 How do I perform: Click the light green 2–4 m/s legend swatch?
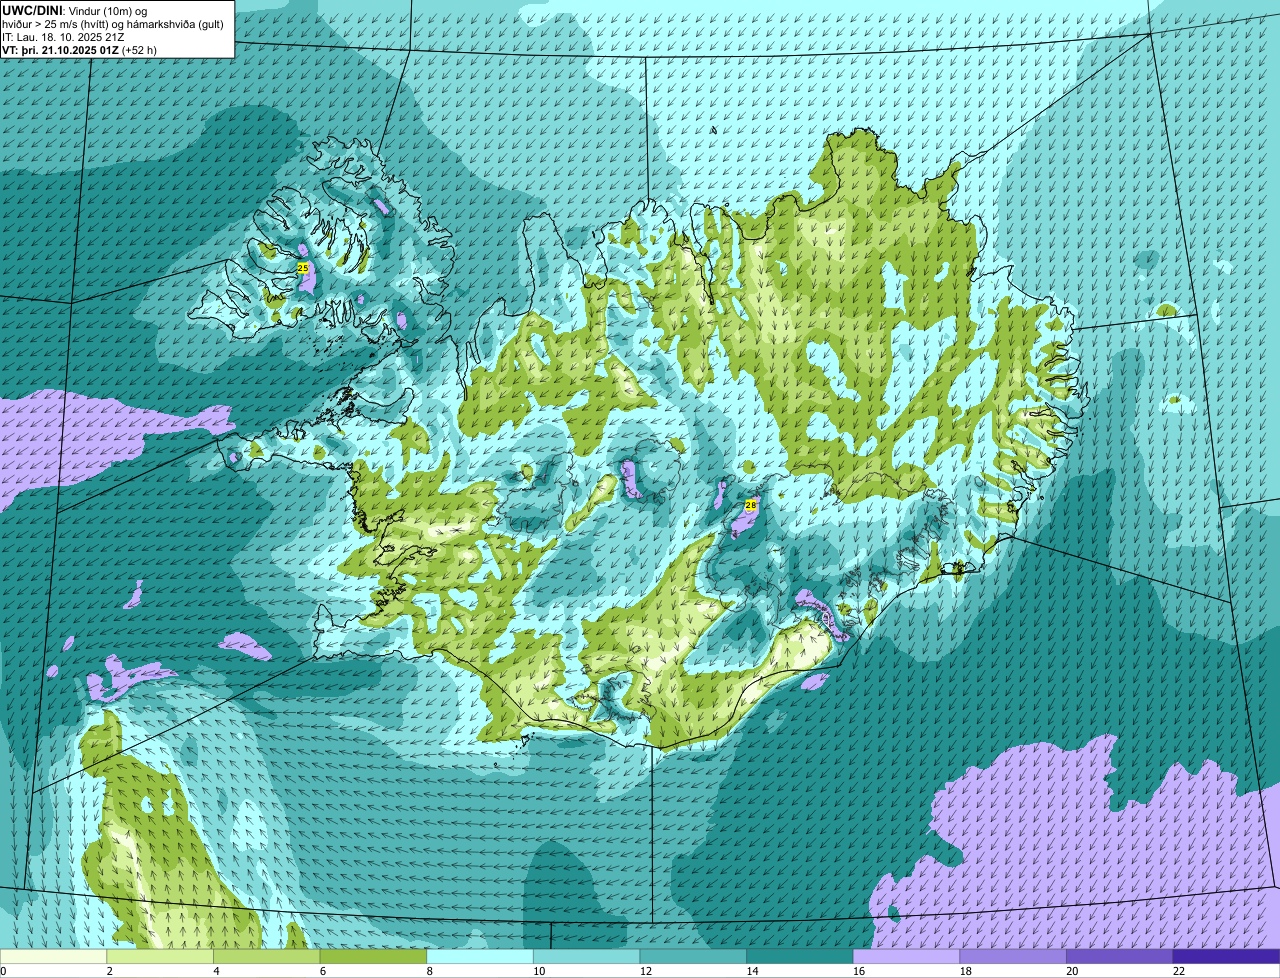coord(160,957)
